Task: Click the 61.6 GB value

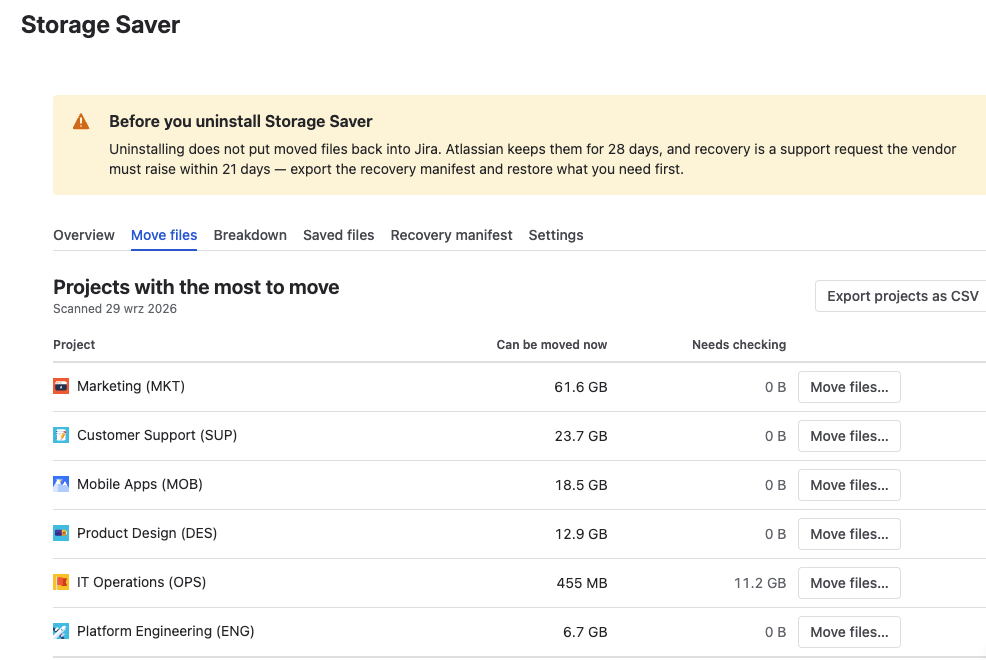Action: coord(580,387)
